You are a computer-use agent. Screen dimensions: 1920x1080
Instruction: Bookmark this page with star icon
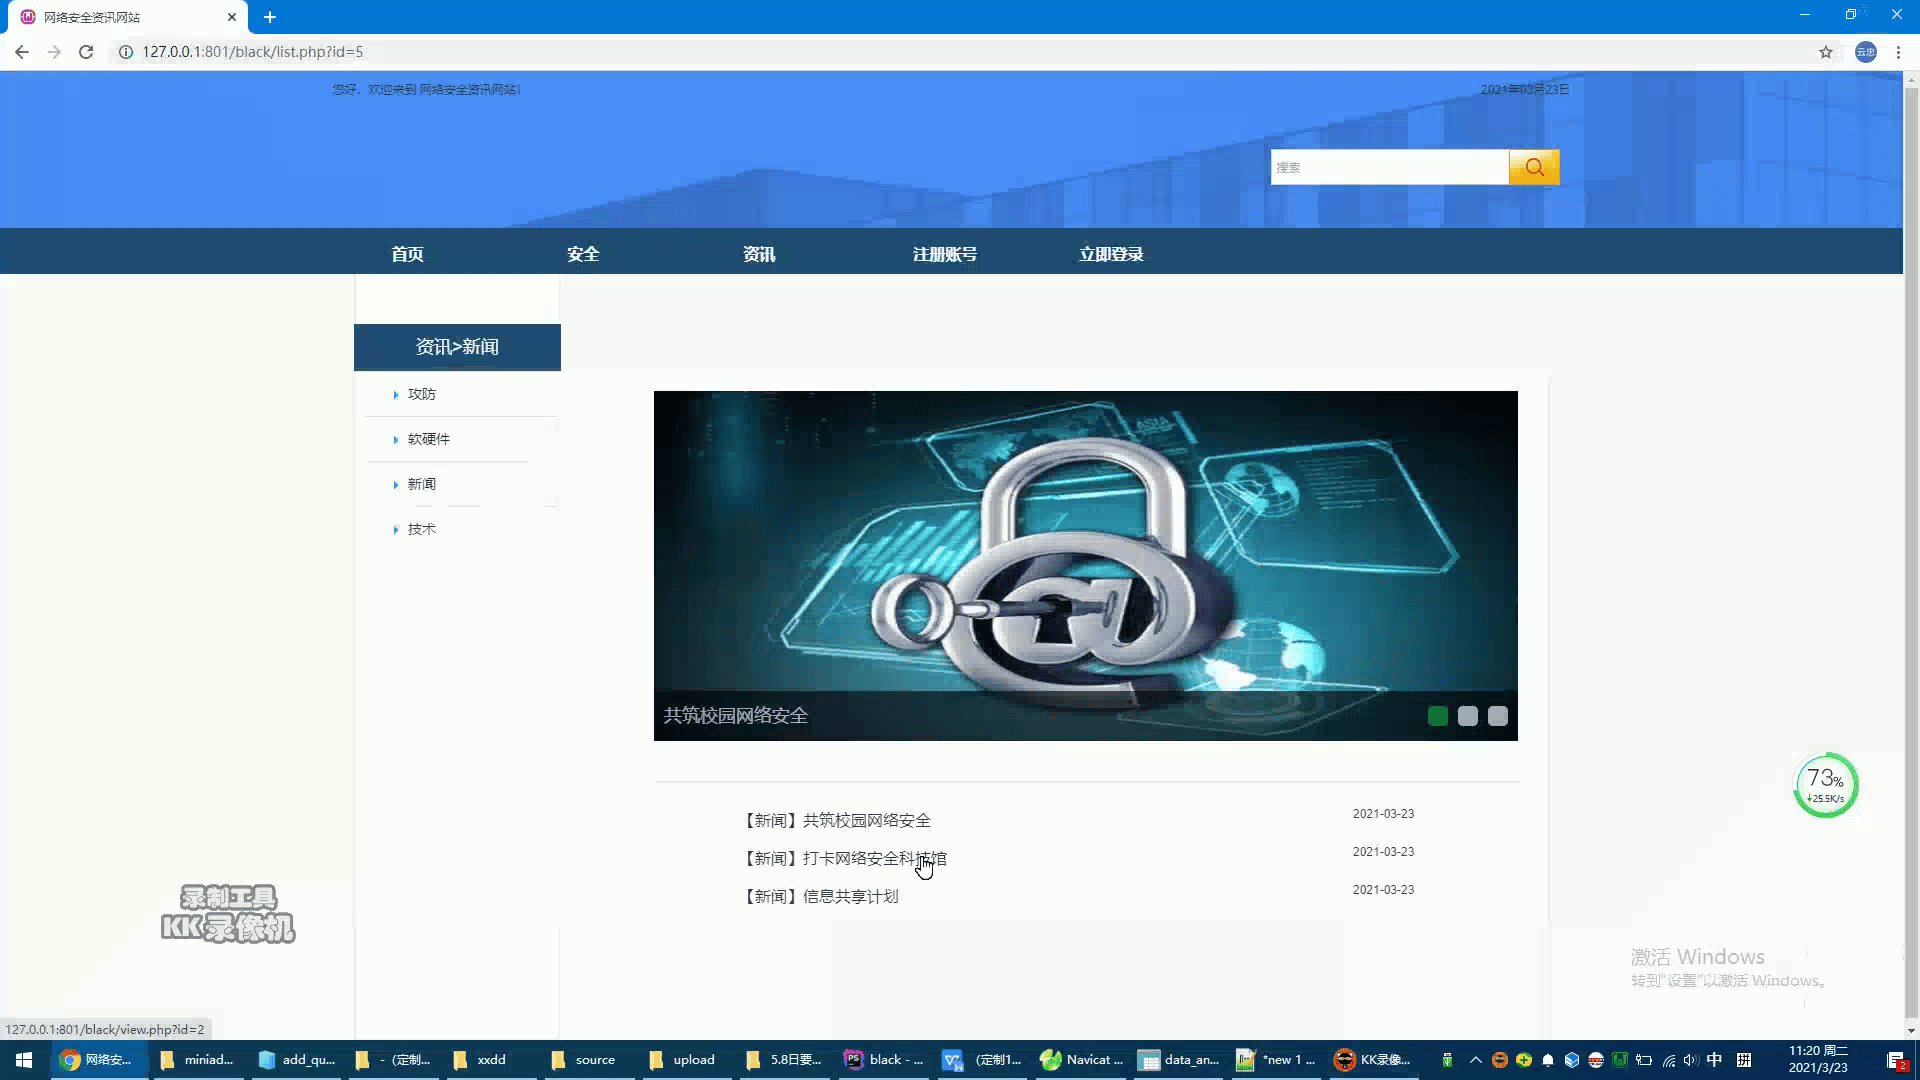(x=1826, y=52)
